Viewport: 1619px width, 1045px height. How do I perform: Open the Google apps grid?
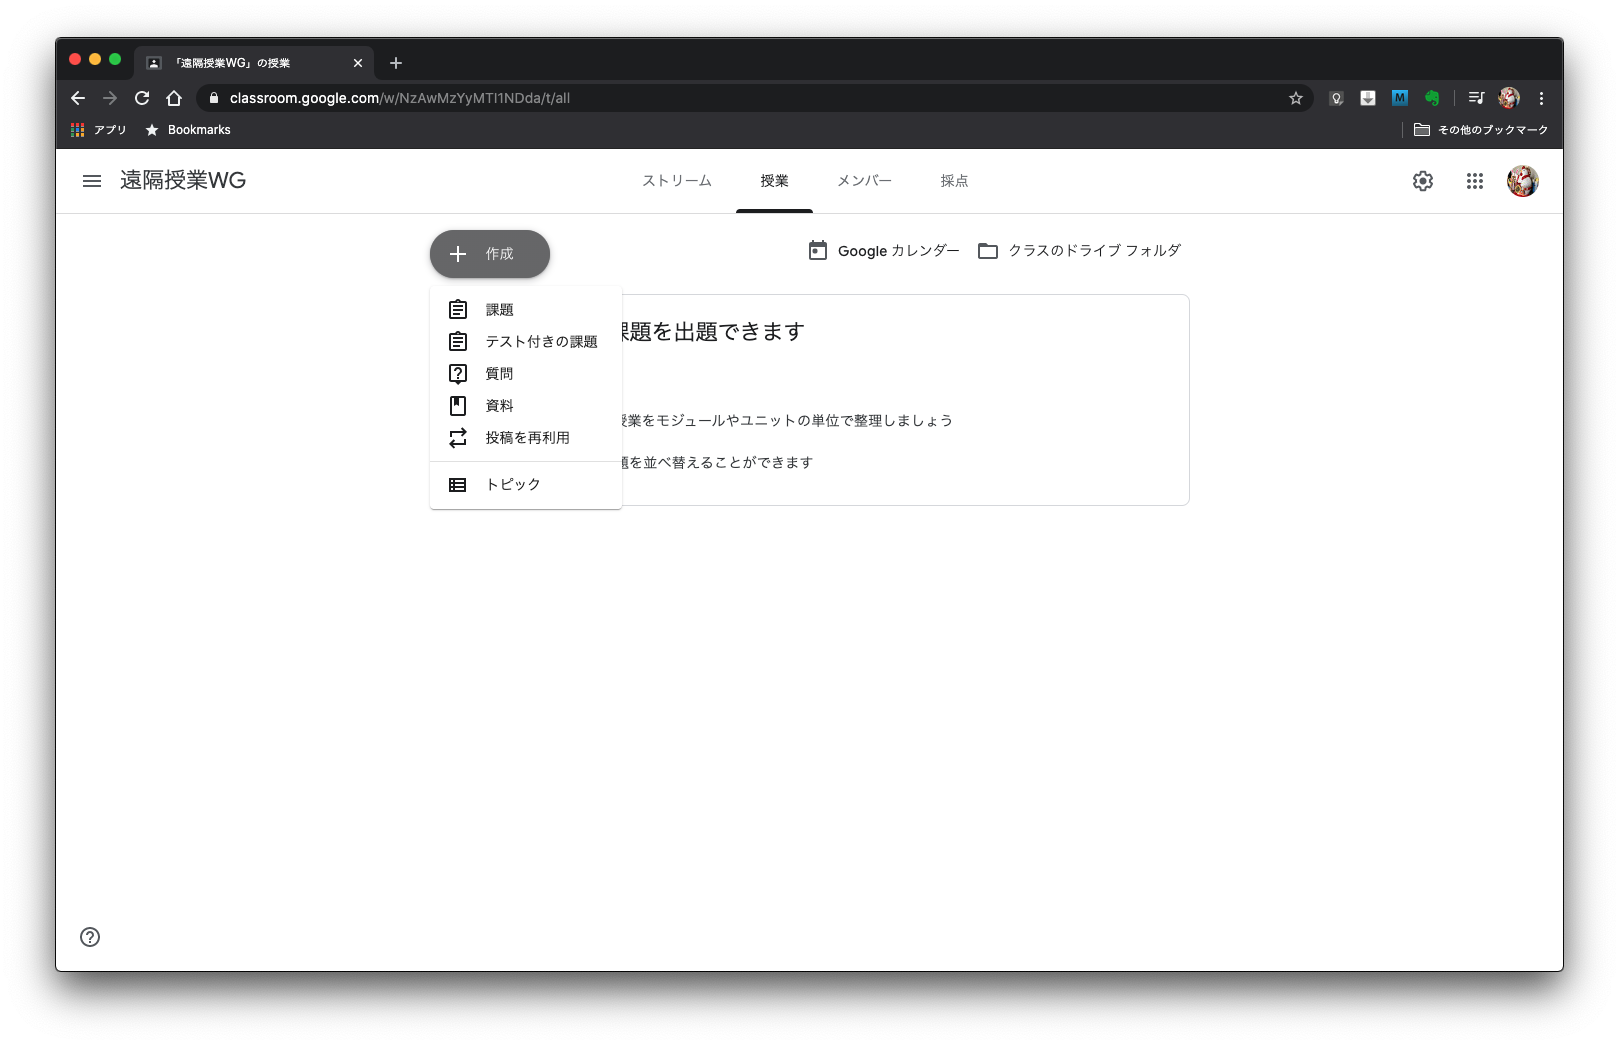[1474, 181]
